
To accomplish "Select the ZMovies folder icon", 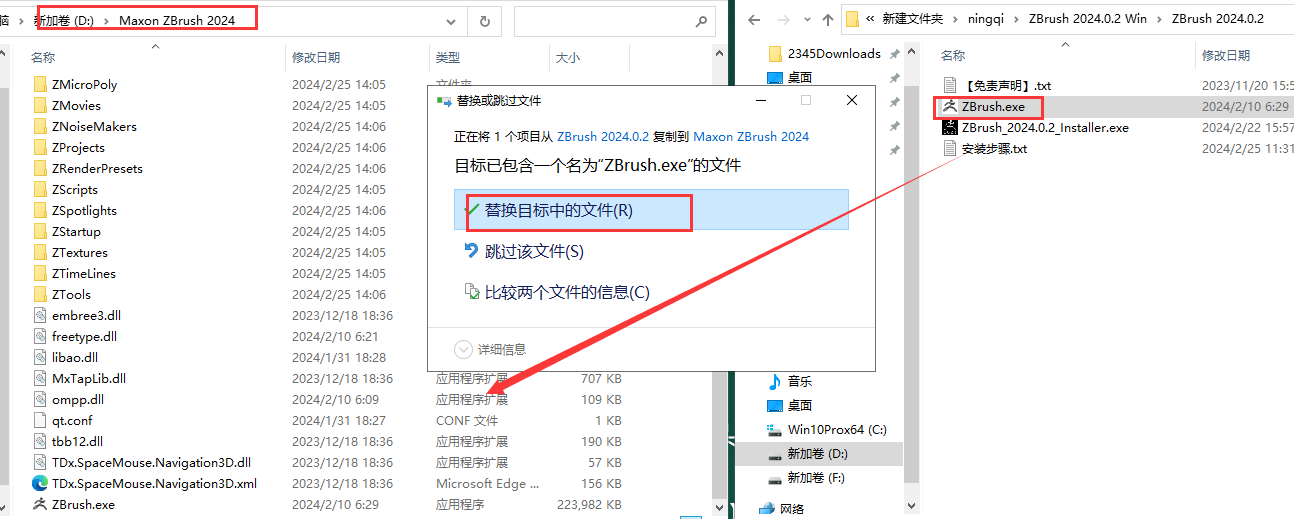I will pos(40,105).
